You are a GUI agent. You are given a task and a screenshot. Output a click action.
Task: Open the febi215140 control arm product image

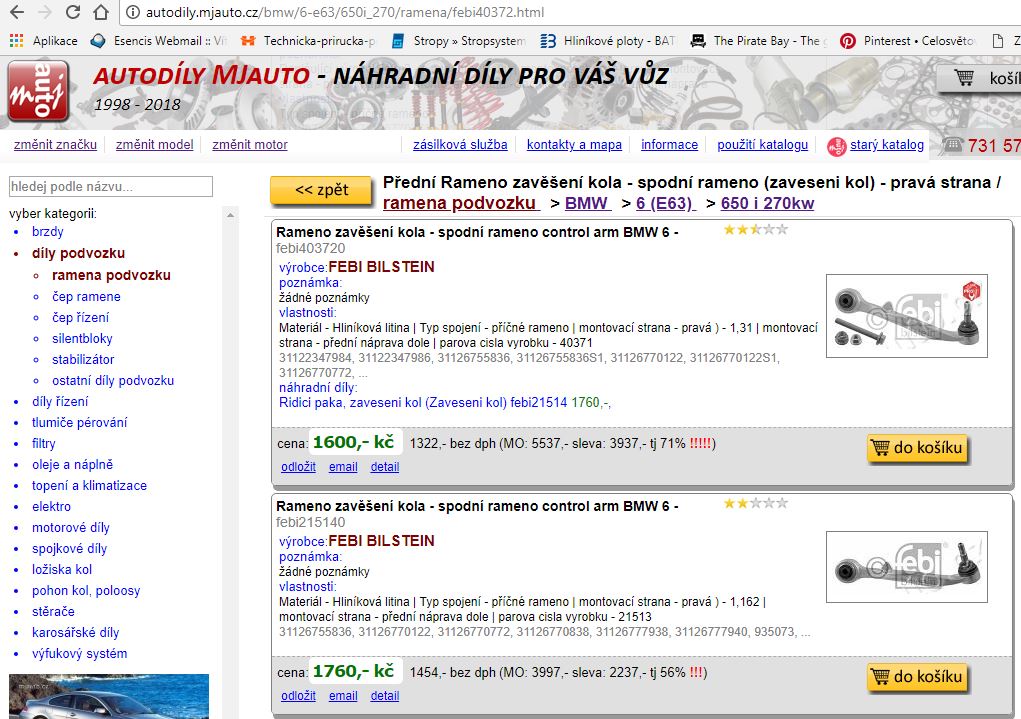pyautogui.click(x=906, y=567)
